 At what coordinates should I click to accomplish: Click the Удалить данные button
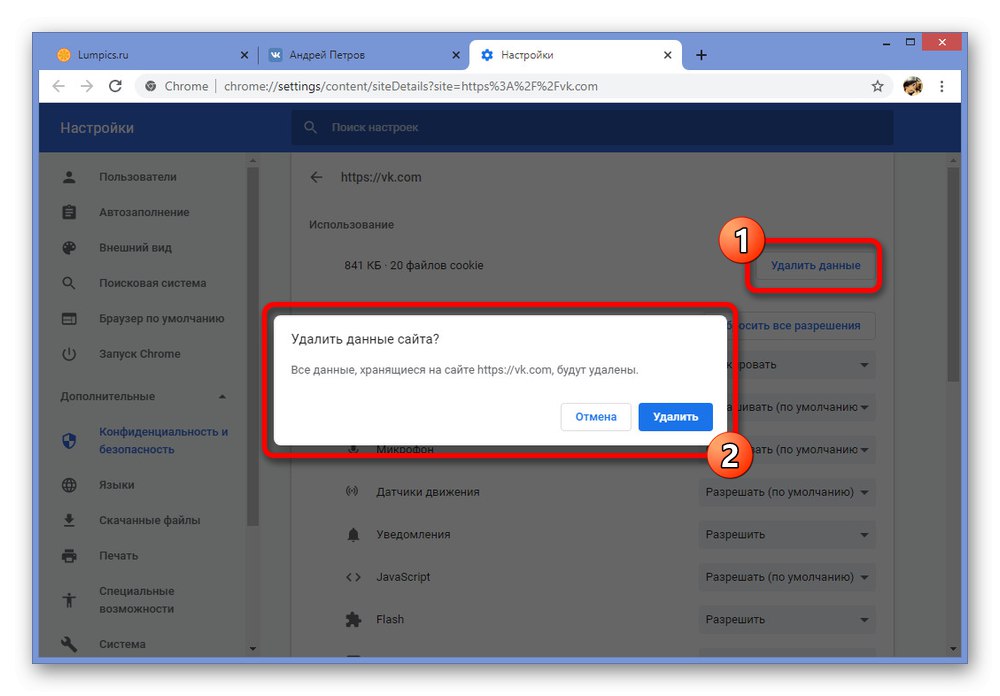pyautogui.click(x=815, y=265)
